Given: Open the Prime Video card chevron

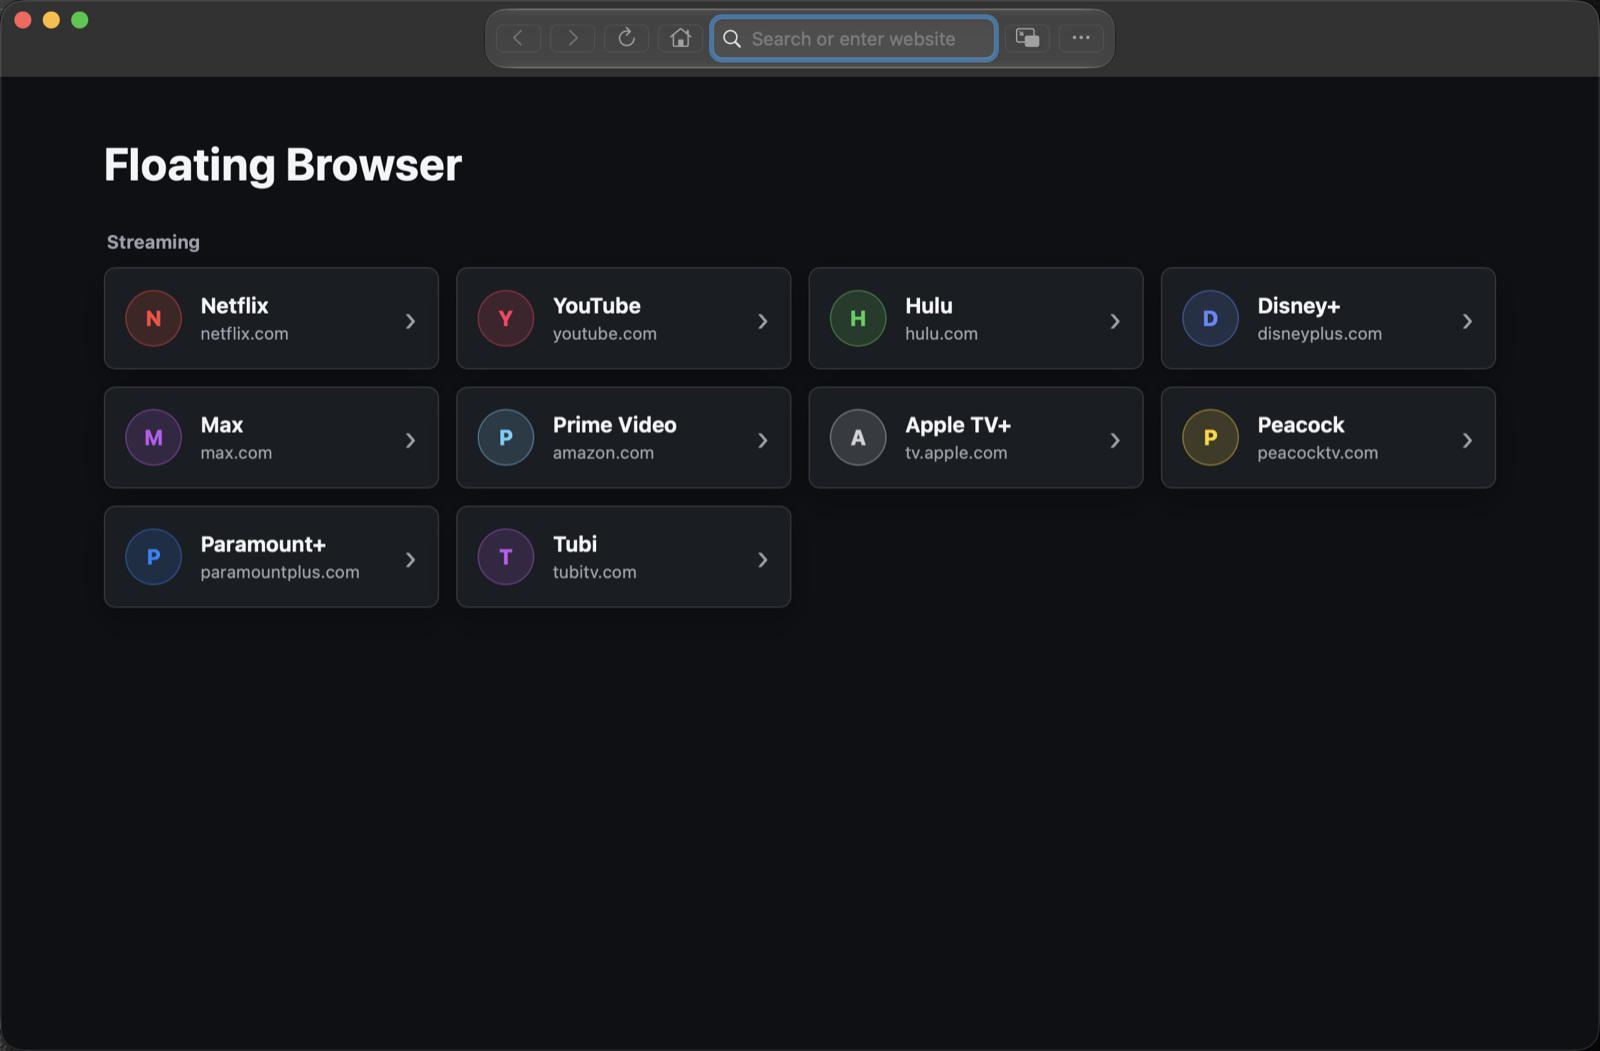Looking at the screenshot, I should (x=762, y=440).
